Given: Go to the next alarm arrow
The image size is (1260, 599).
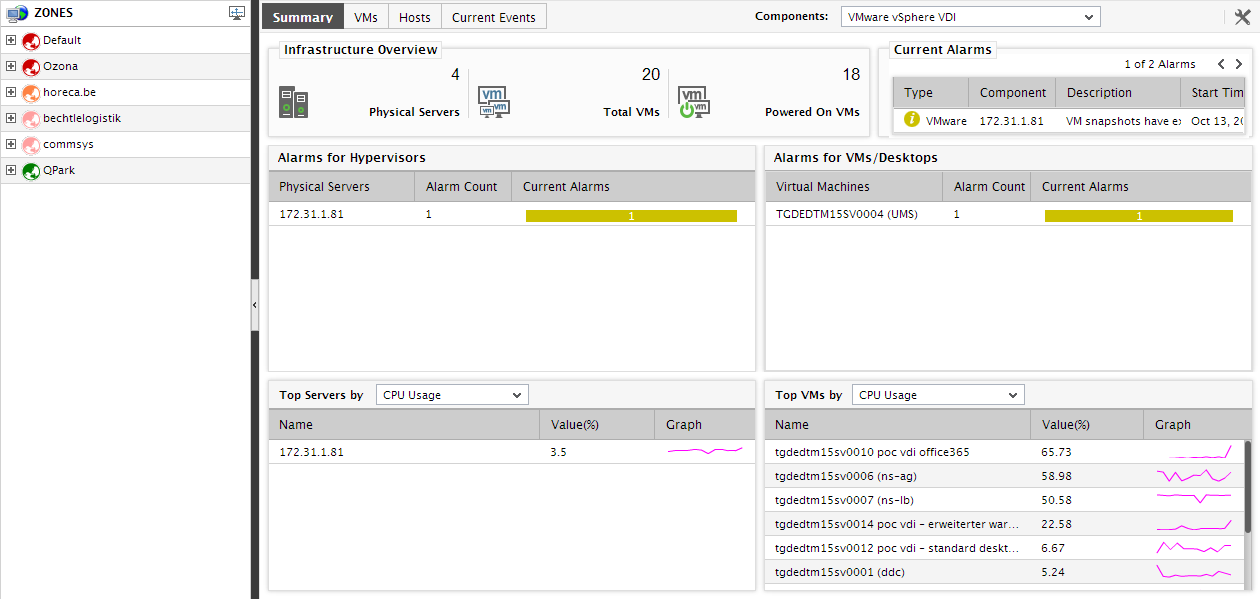Looking at the screenshot, I should pos(1238,64).
